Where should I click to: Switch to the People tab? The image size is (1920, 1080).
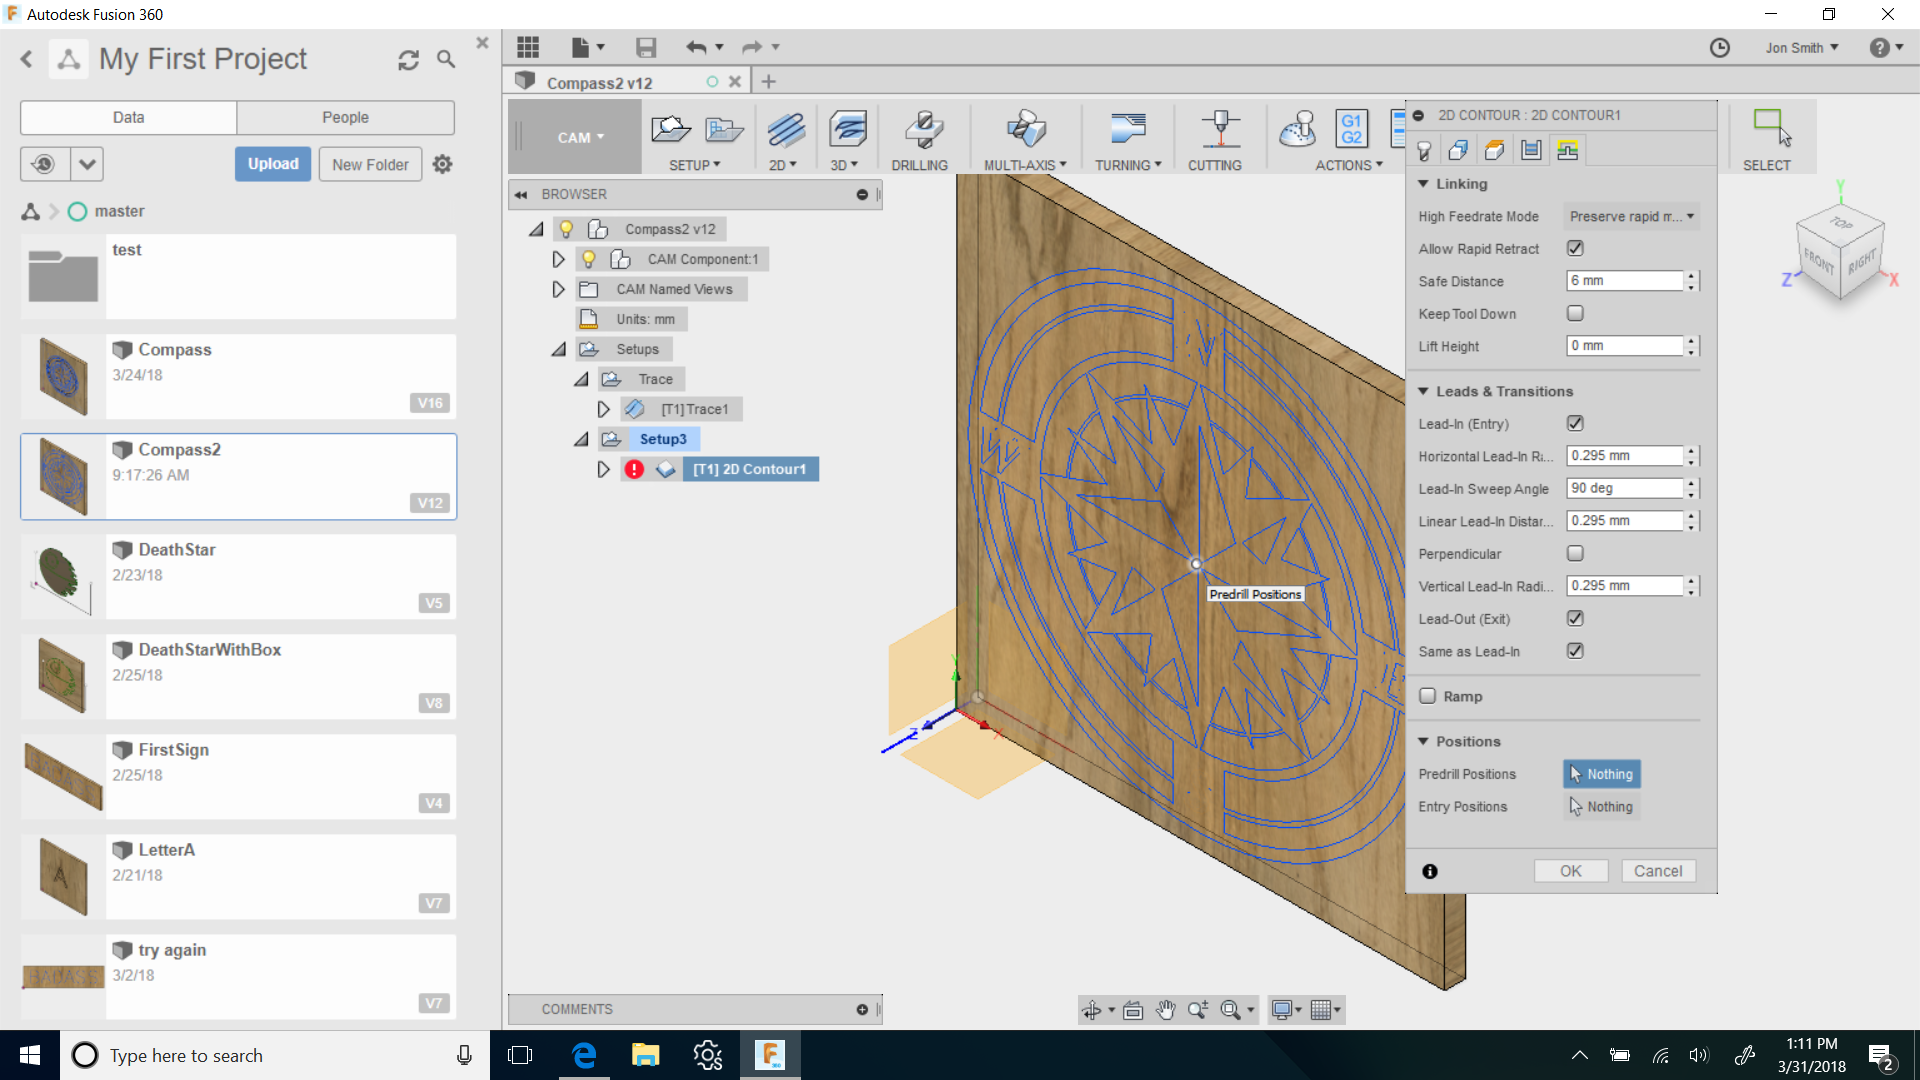click(345, 117)
